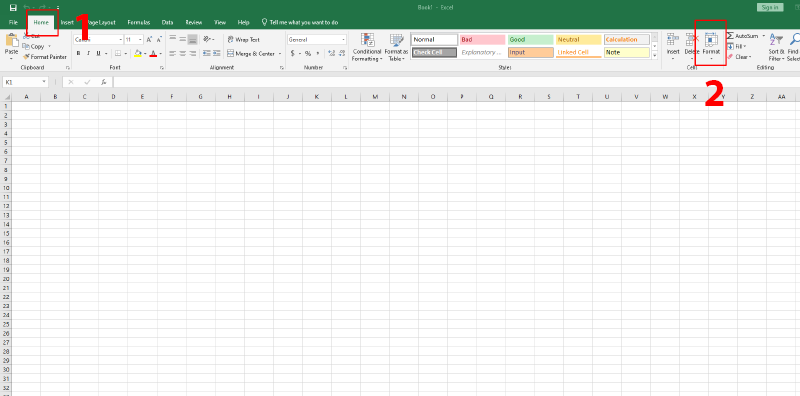Click the Paste clipboard icon
Image resolution: width=800 pixels, height=396 pixels.
[11, 41]
